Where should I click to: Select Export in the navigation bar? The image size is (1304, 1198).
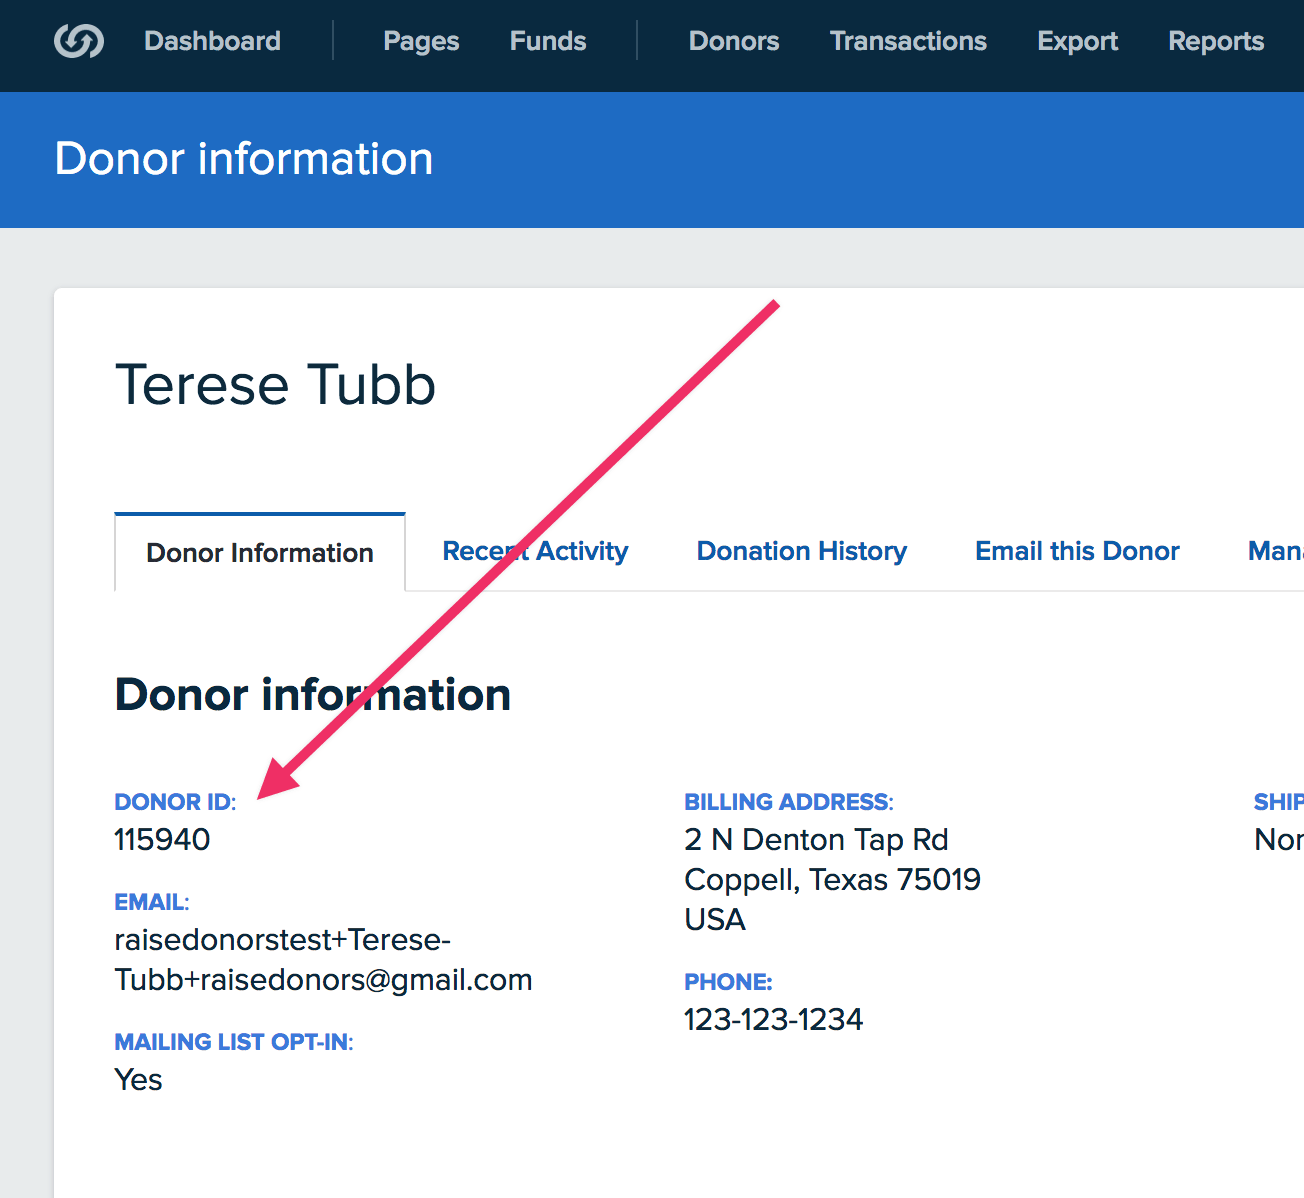tap(1077, 41)
